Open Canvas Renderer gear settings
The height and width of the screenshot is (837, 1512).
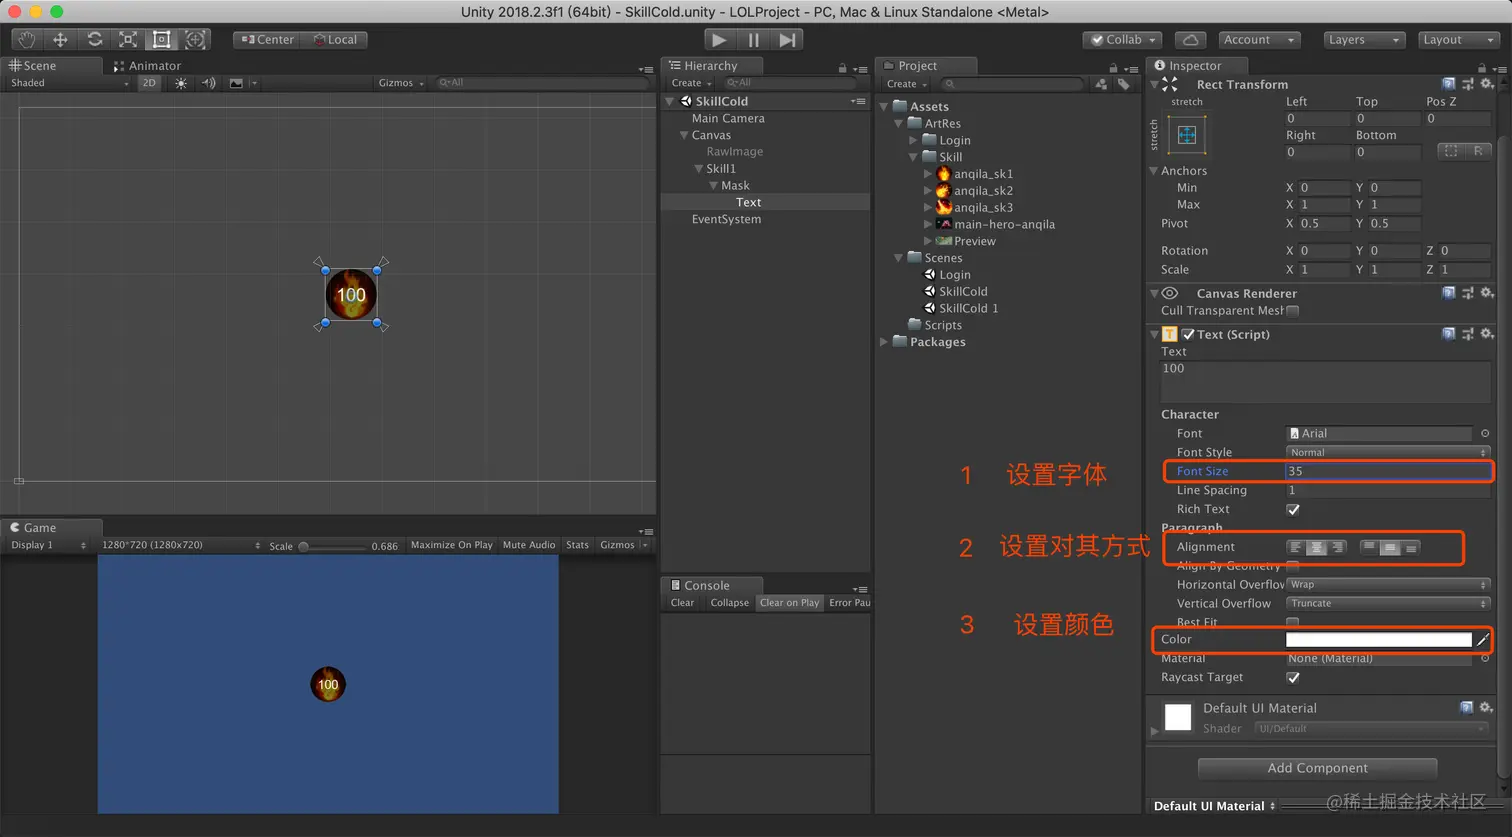1487,293
